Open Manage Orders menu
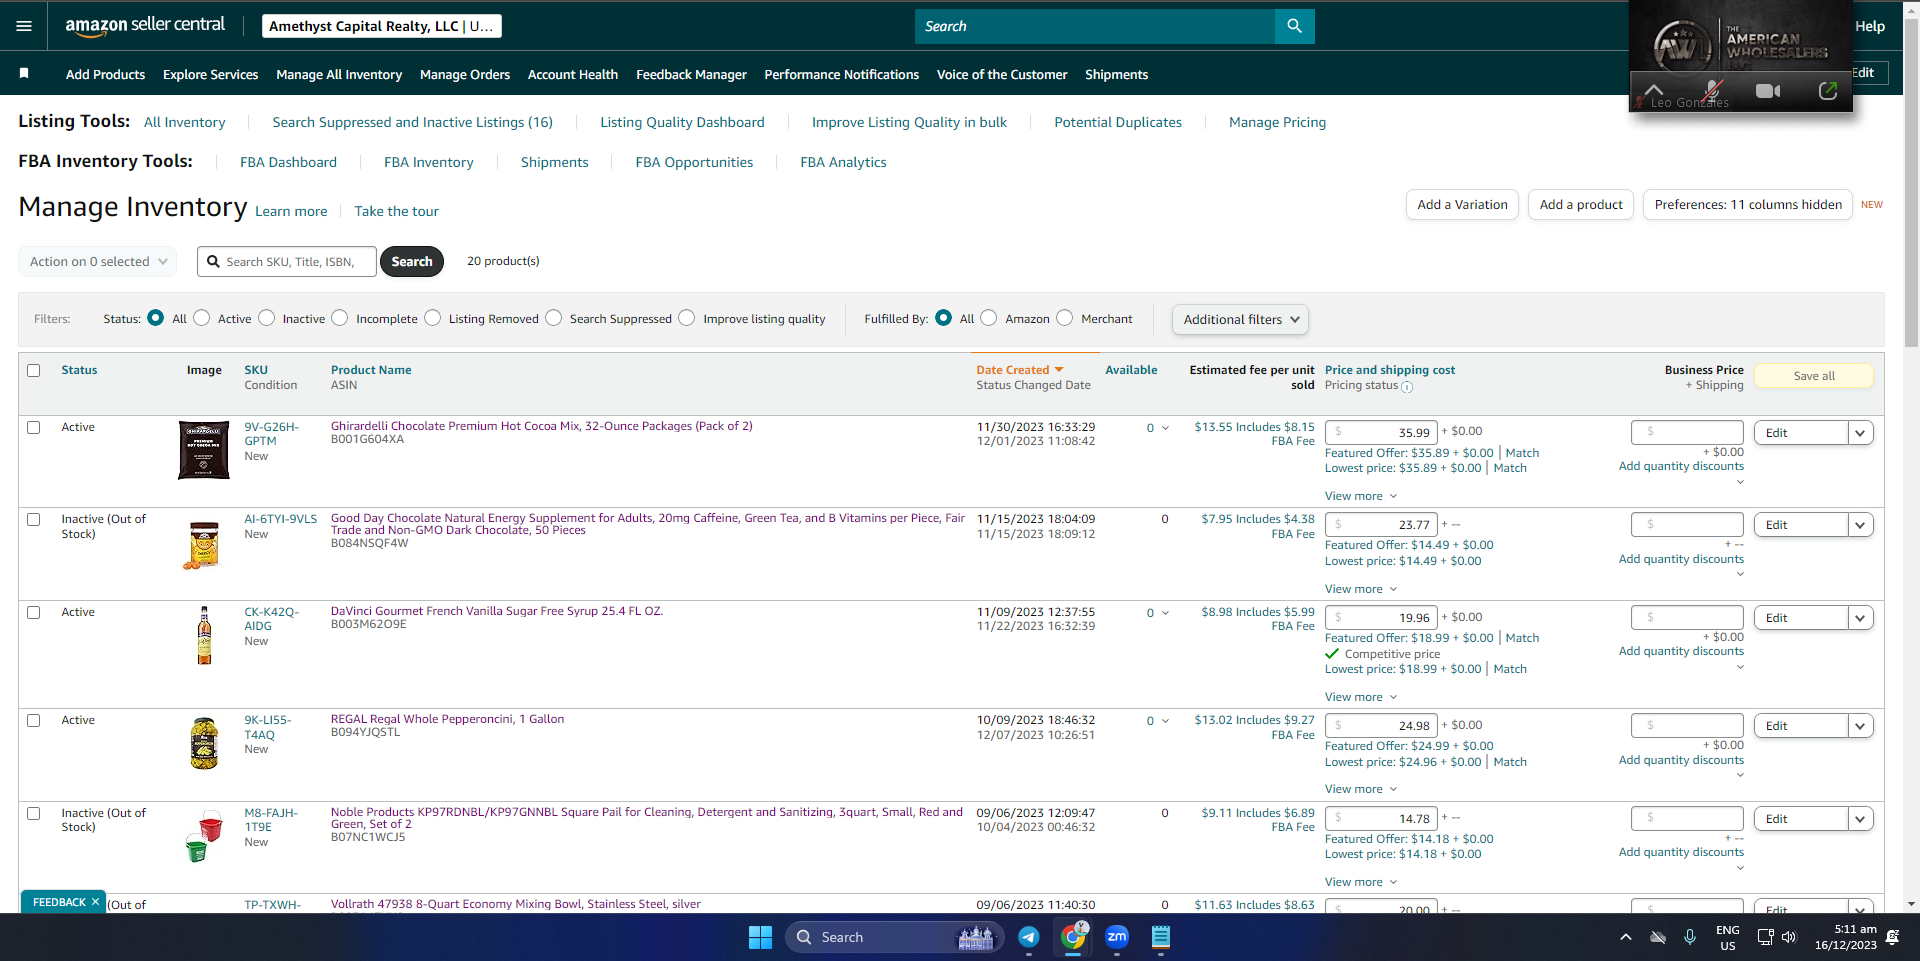Image resolution: width=1920 pixels, height=961 pixels. 465,74
